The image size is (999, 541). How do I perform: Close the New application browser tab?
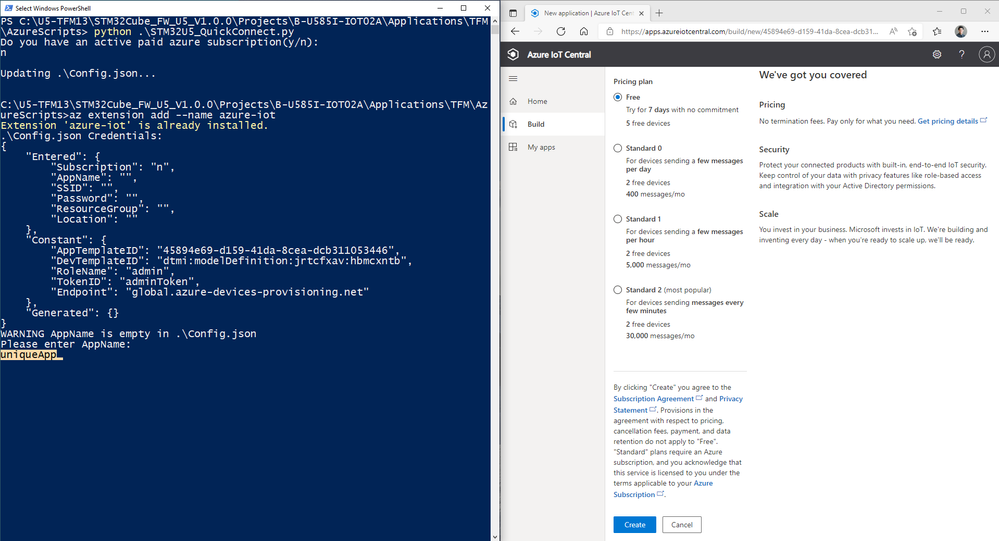tap(641, 13)
